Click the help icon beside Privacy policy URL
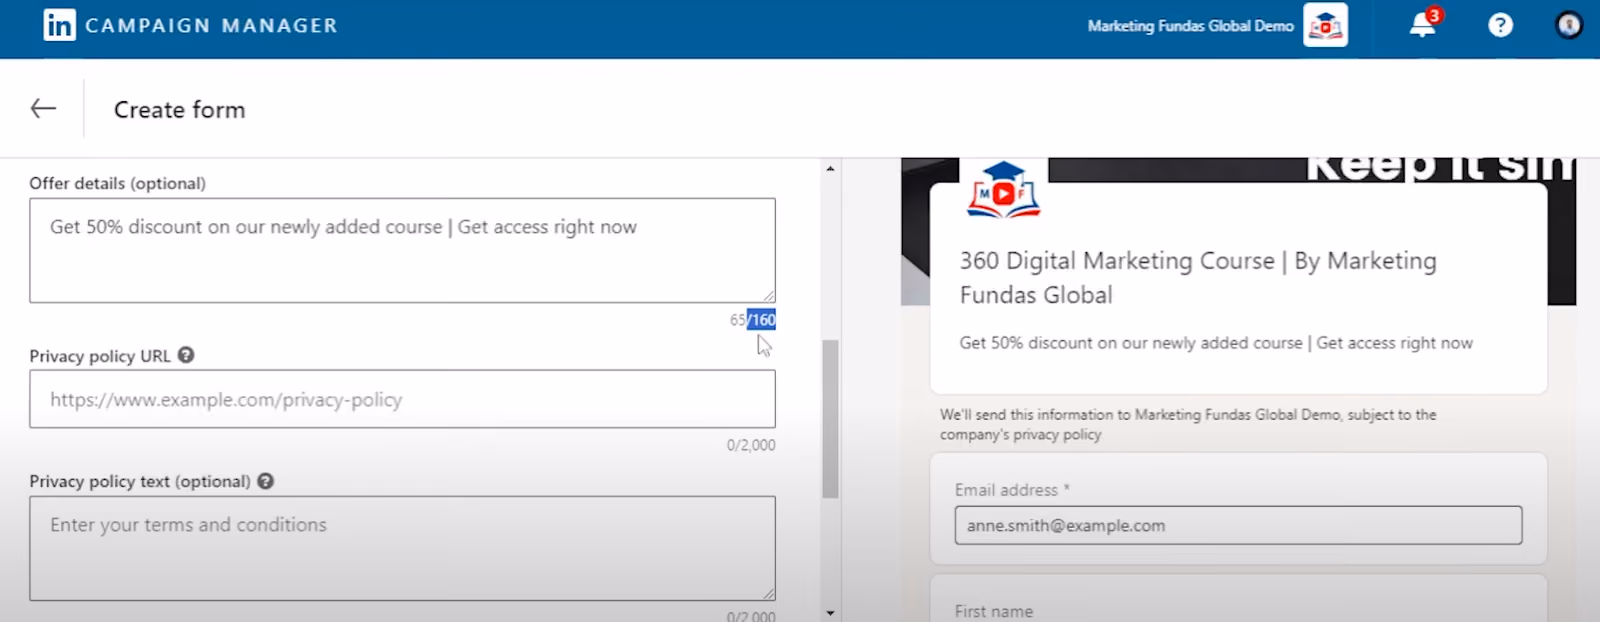 tap(186, 355)
